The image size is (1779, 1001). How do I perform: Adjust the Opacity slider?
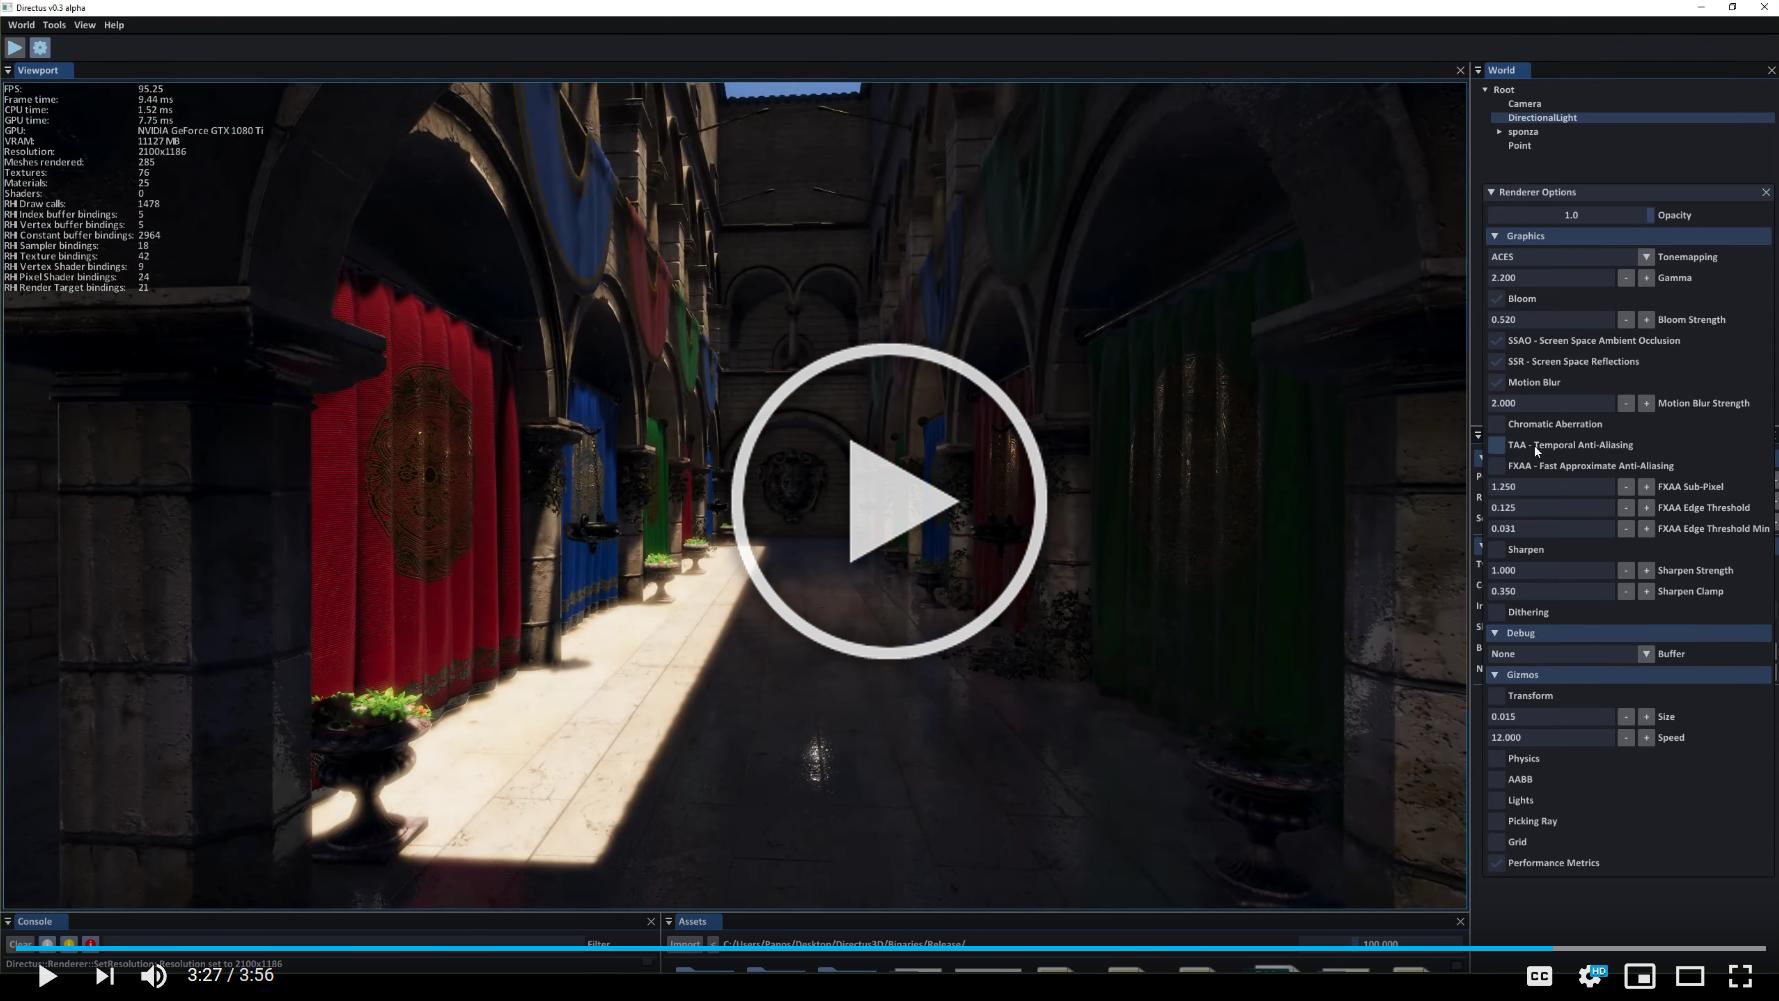tap(1570, 215)
